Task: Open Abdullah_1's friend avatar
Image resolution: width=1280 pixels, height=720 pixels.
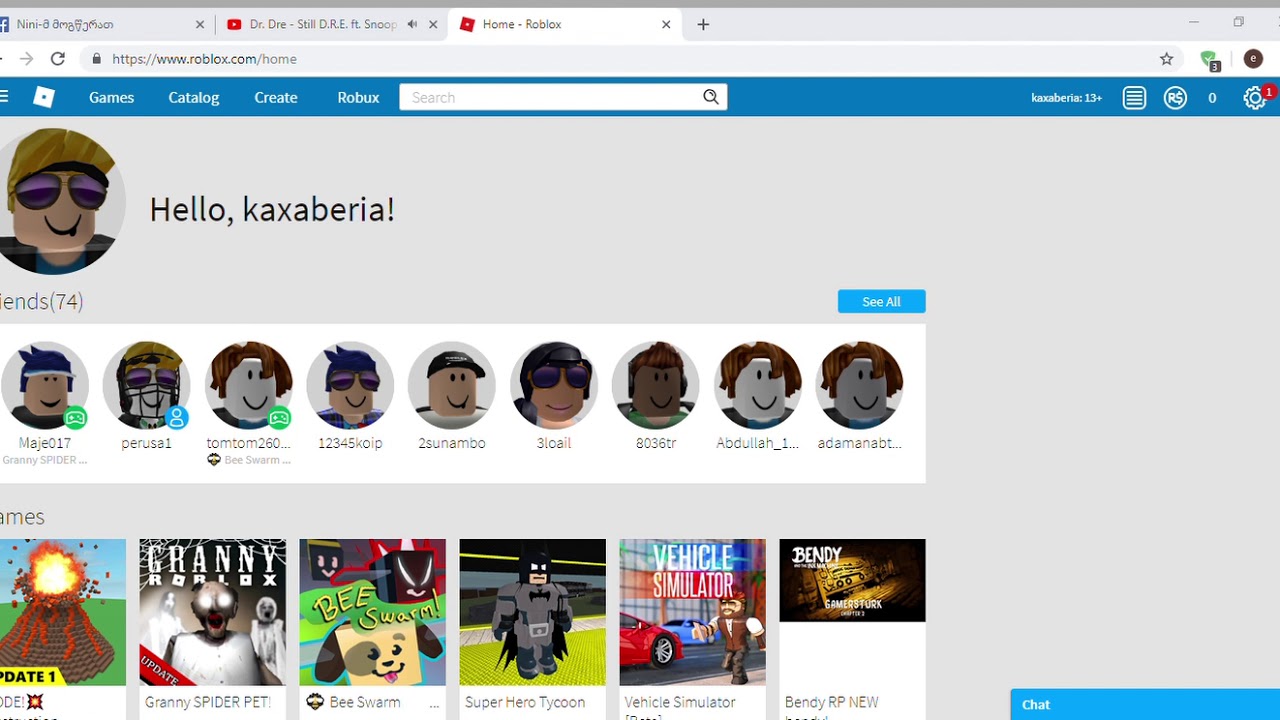Action: (758, 386)
